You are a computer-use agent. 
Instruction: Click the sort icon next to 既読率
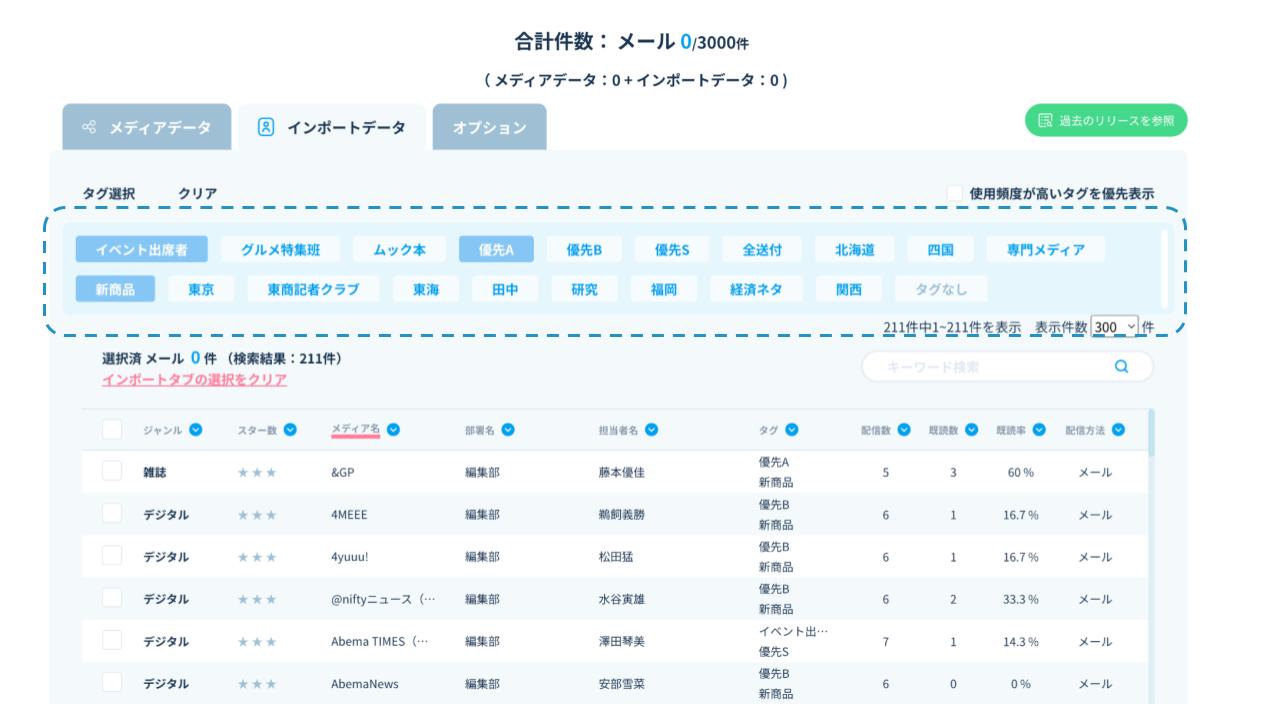(1040, 430)
